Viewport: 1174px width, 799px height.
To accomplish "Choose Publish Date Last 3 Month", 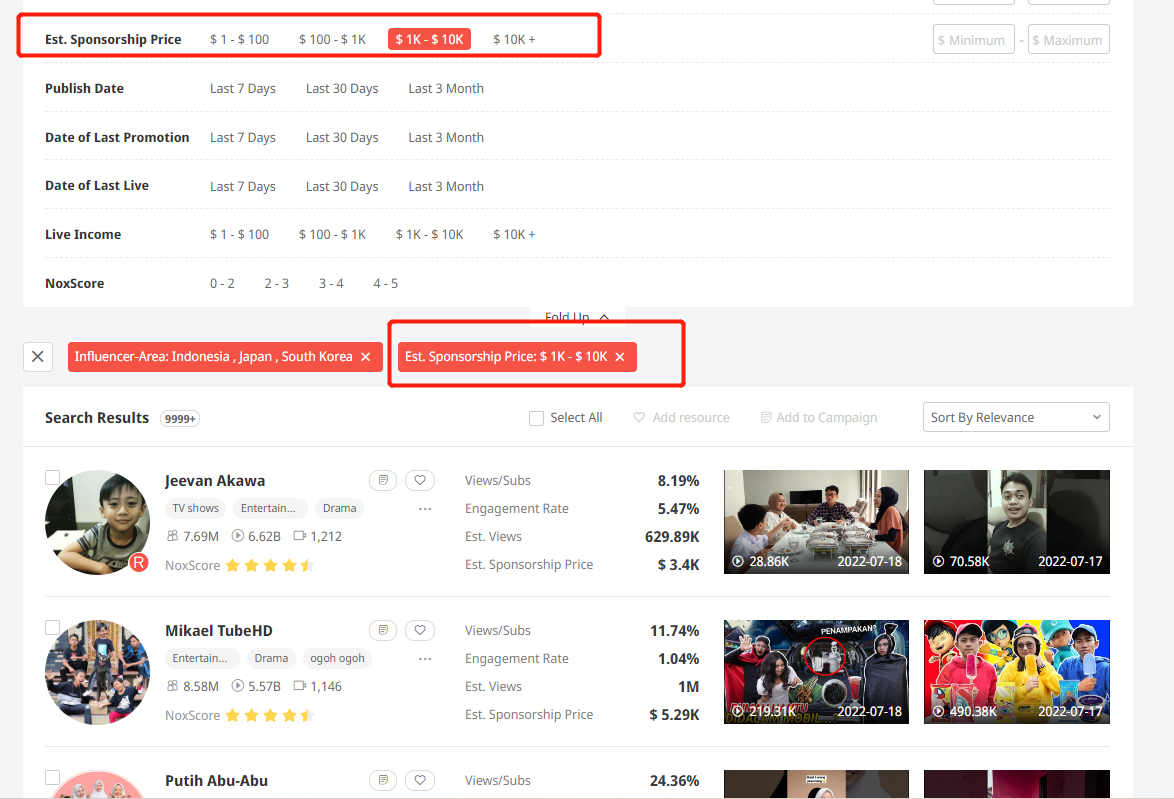I will 446,88.
